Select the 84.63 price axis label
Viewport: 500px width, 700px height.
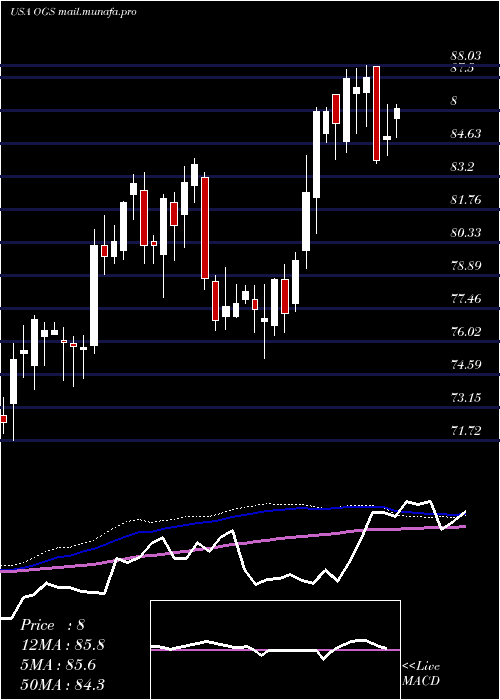click(x=466, y=133)
